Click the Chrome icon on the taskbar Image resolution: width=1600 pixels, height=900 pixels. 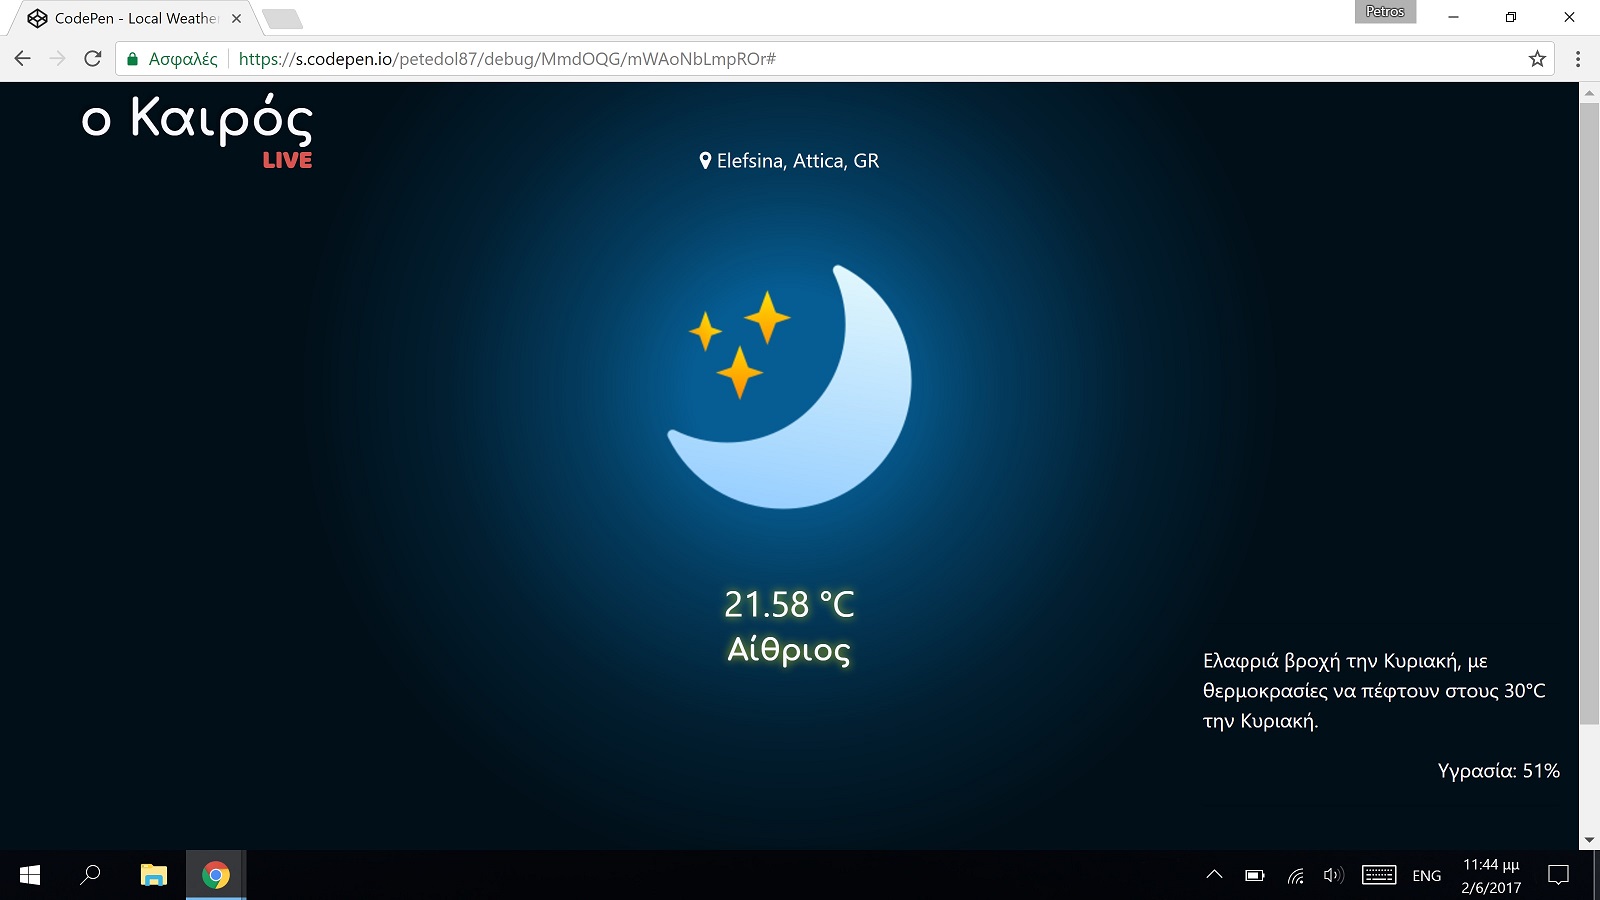[215, 875]
